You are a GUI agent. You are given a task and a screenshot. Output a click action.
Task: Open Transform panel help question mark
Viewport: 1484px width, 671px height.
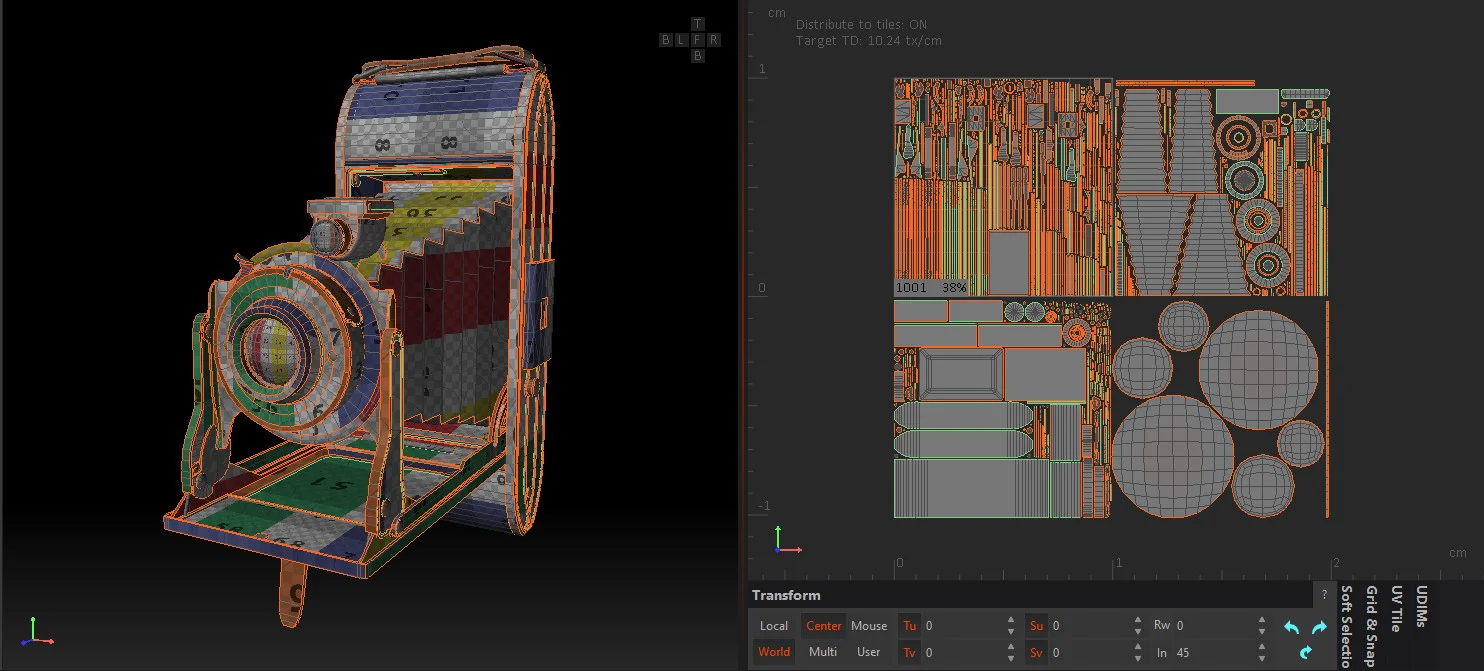(x=1324, y=595)
